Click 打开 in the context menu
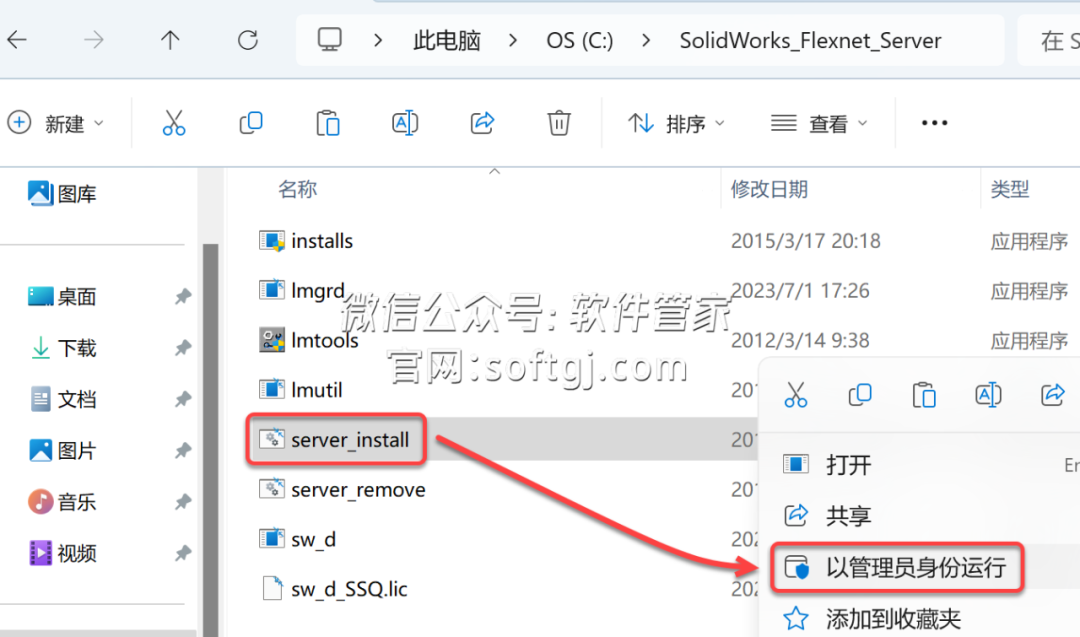The image size is (1080, 637). click(849, 465)
